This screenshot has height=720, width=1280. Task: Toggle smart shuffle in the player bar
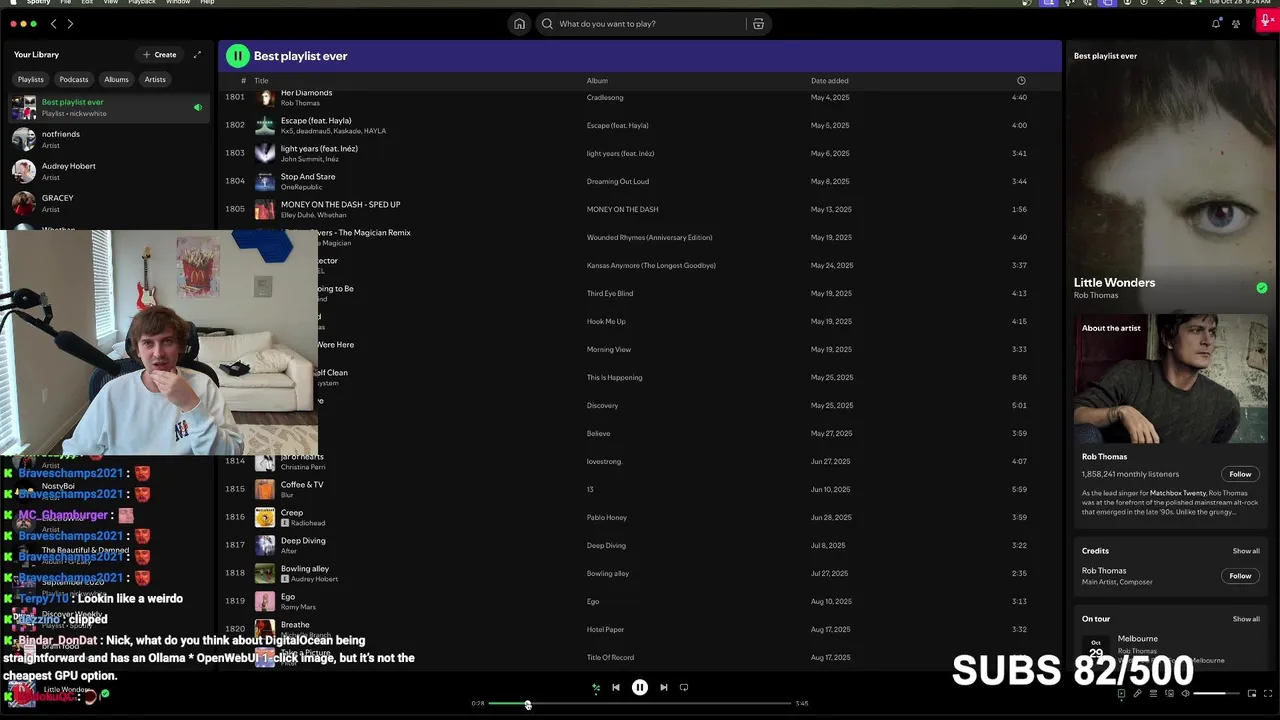point(596,687)
